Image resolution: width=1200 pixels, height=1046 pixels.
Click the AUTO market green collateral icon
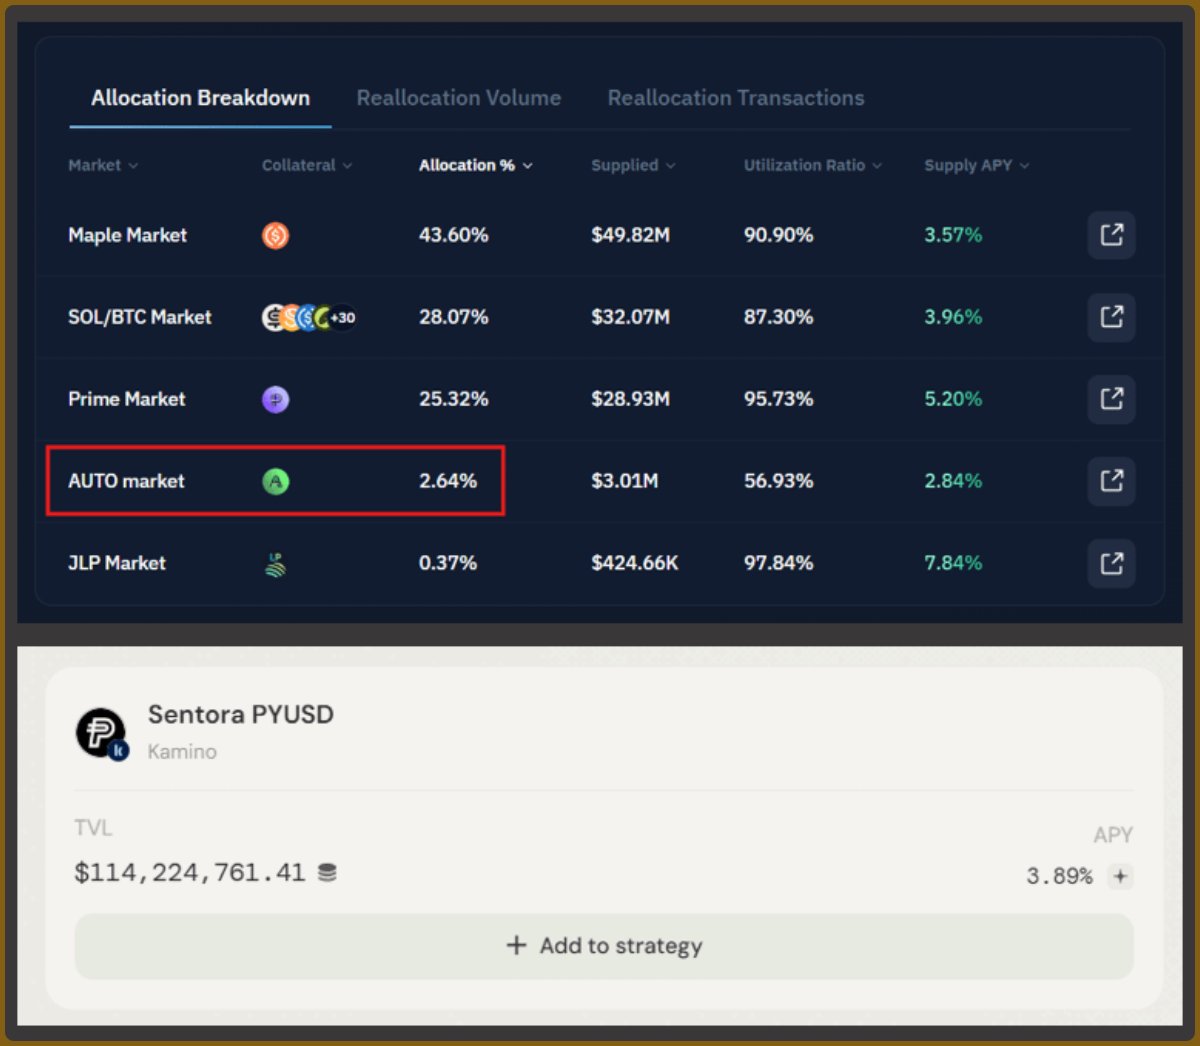276,481
